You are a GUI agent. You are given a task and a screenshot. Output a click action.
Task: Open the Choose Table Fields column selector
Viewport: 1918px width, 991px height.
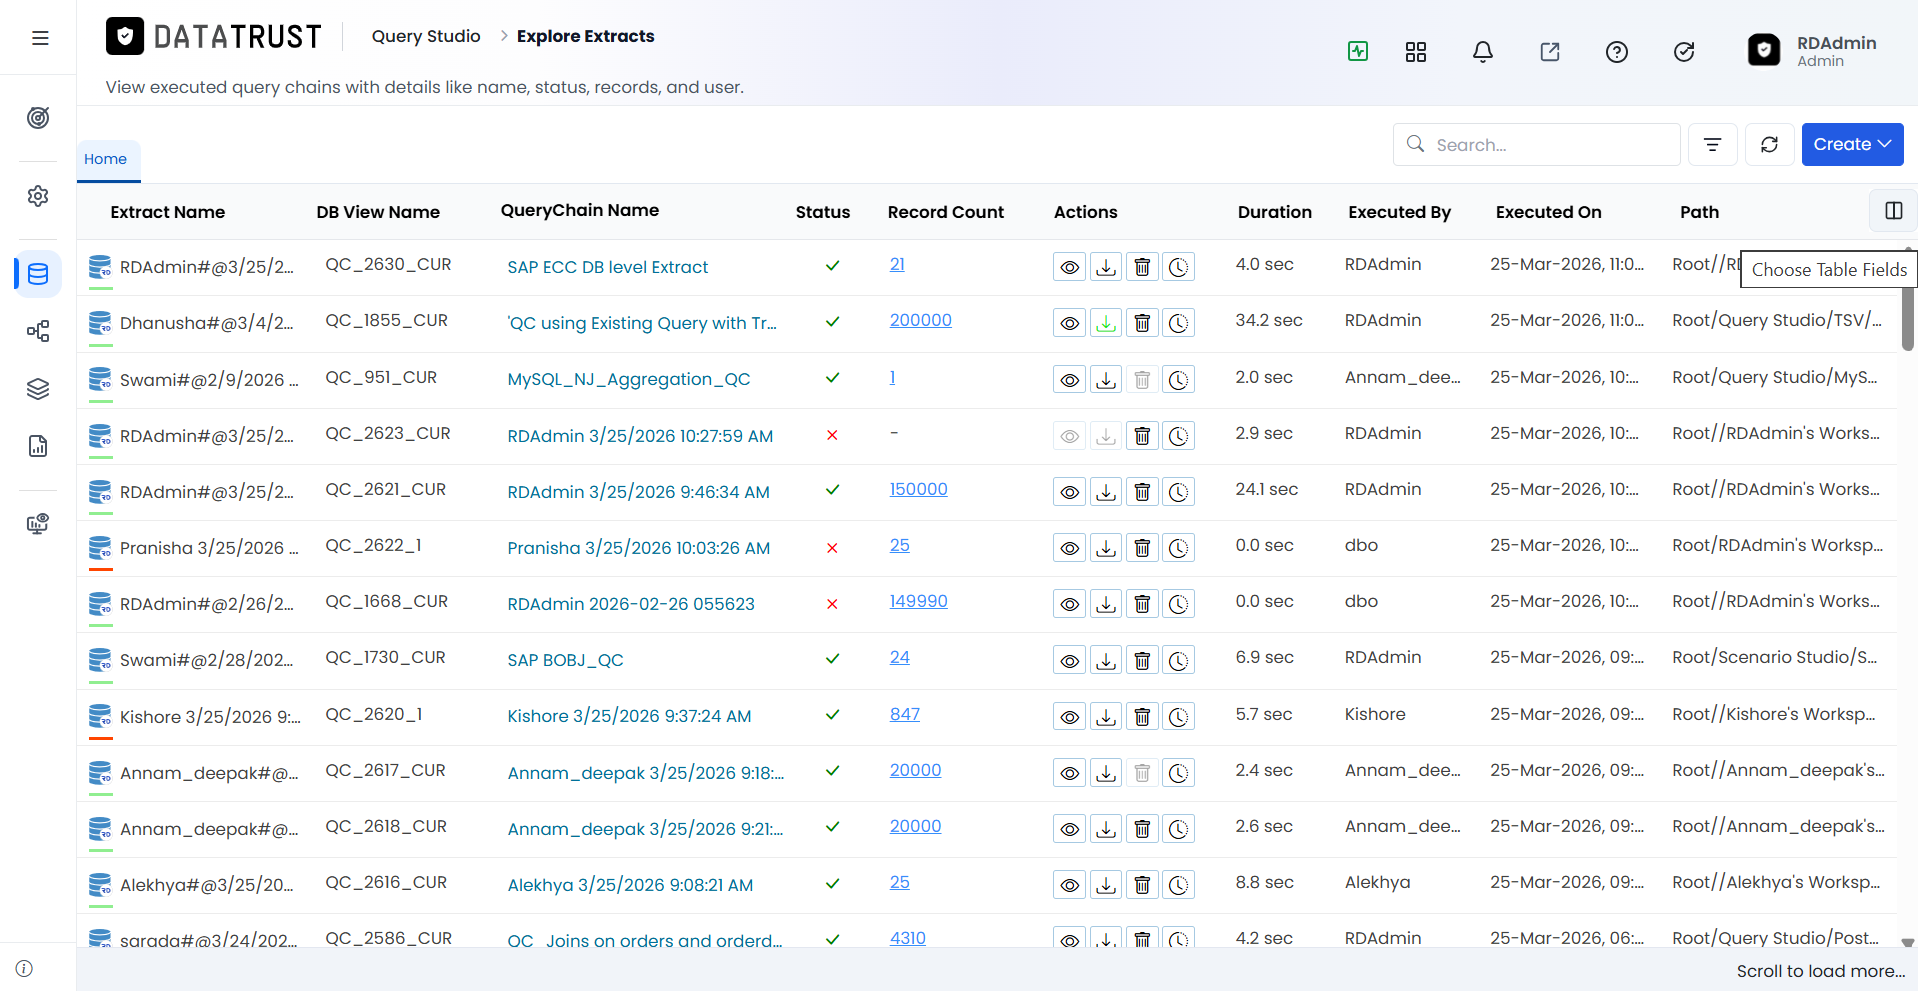tap(1893, 211)
